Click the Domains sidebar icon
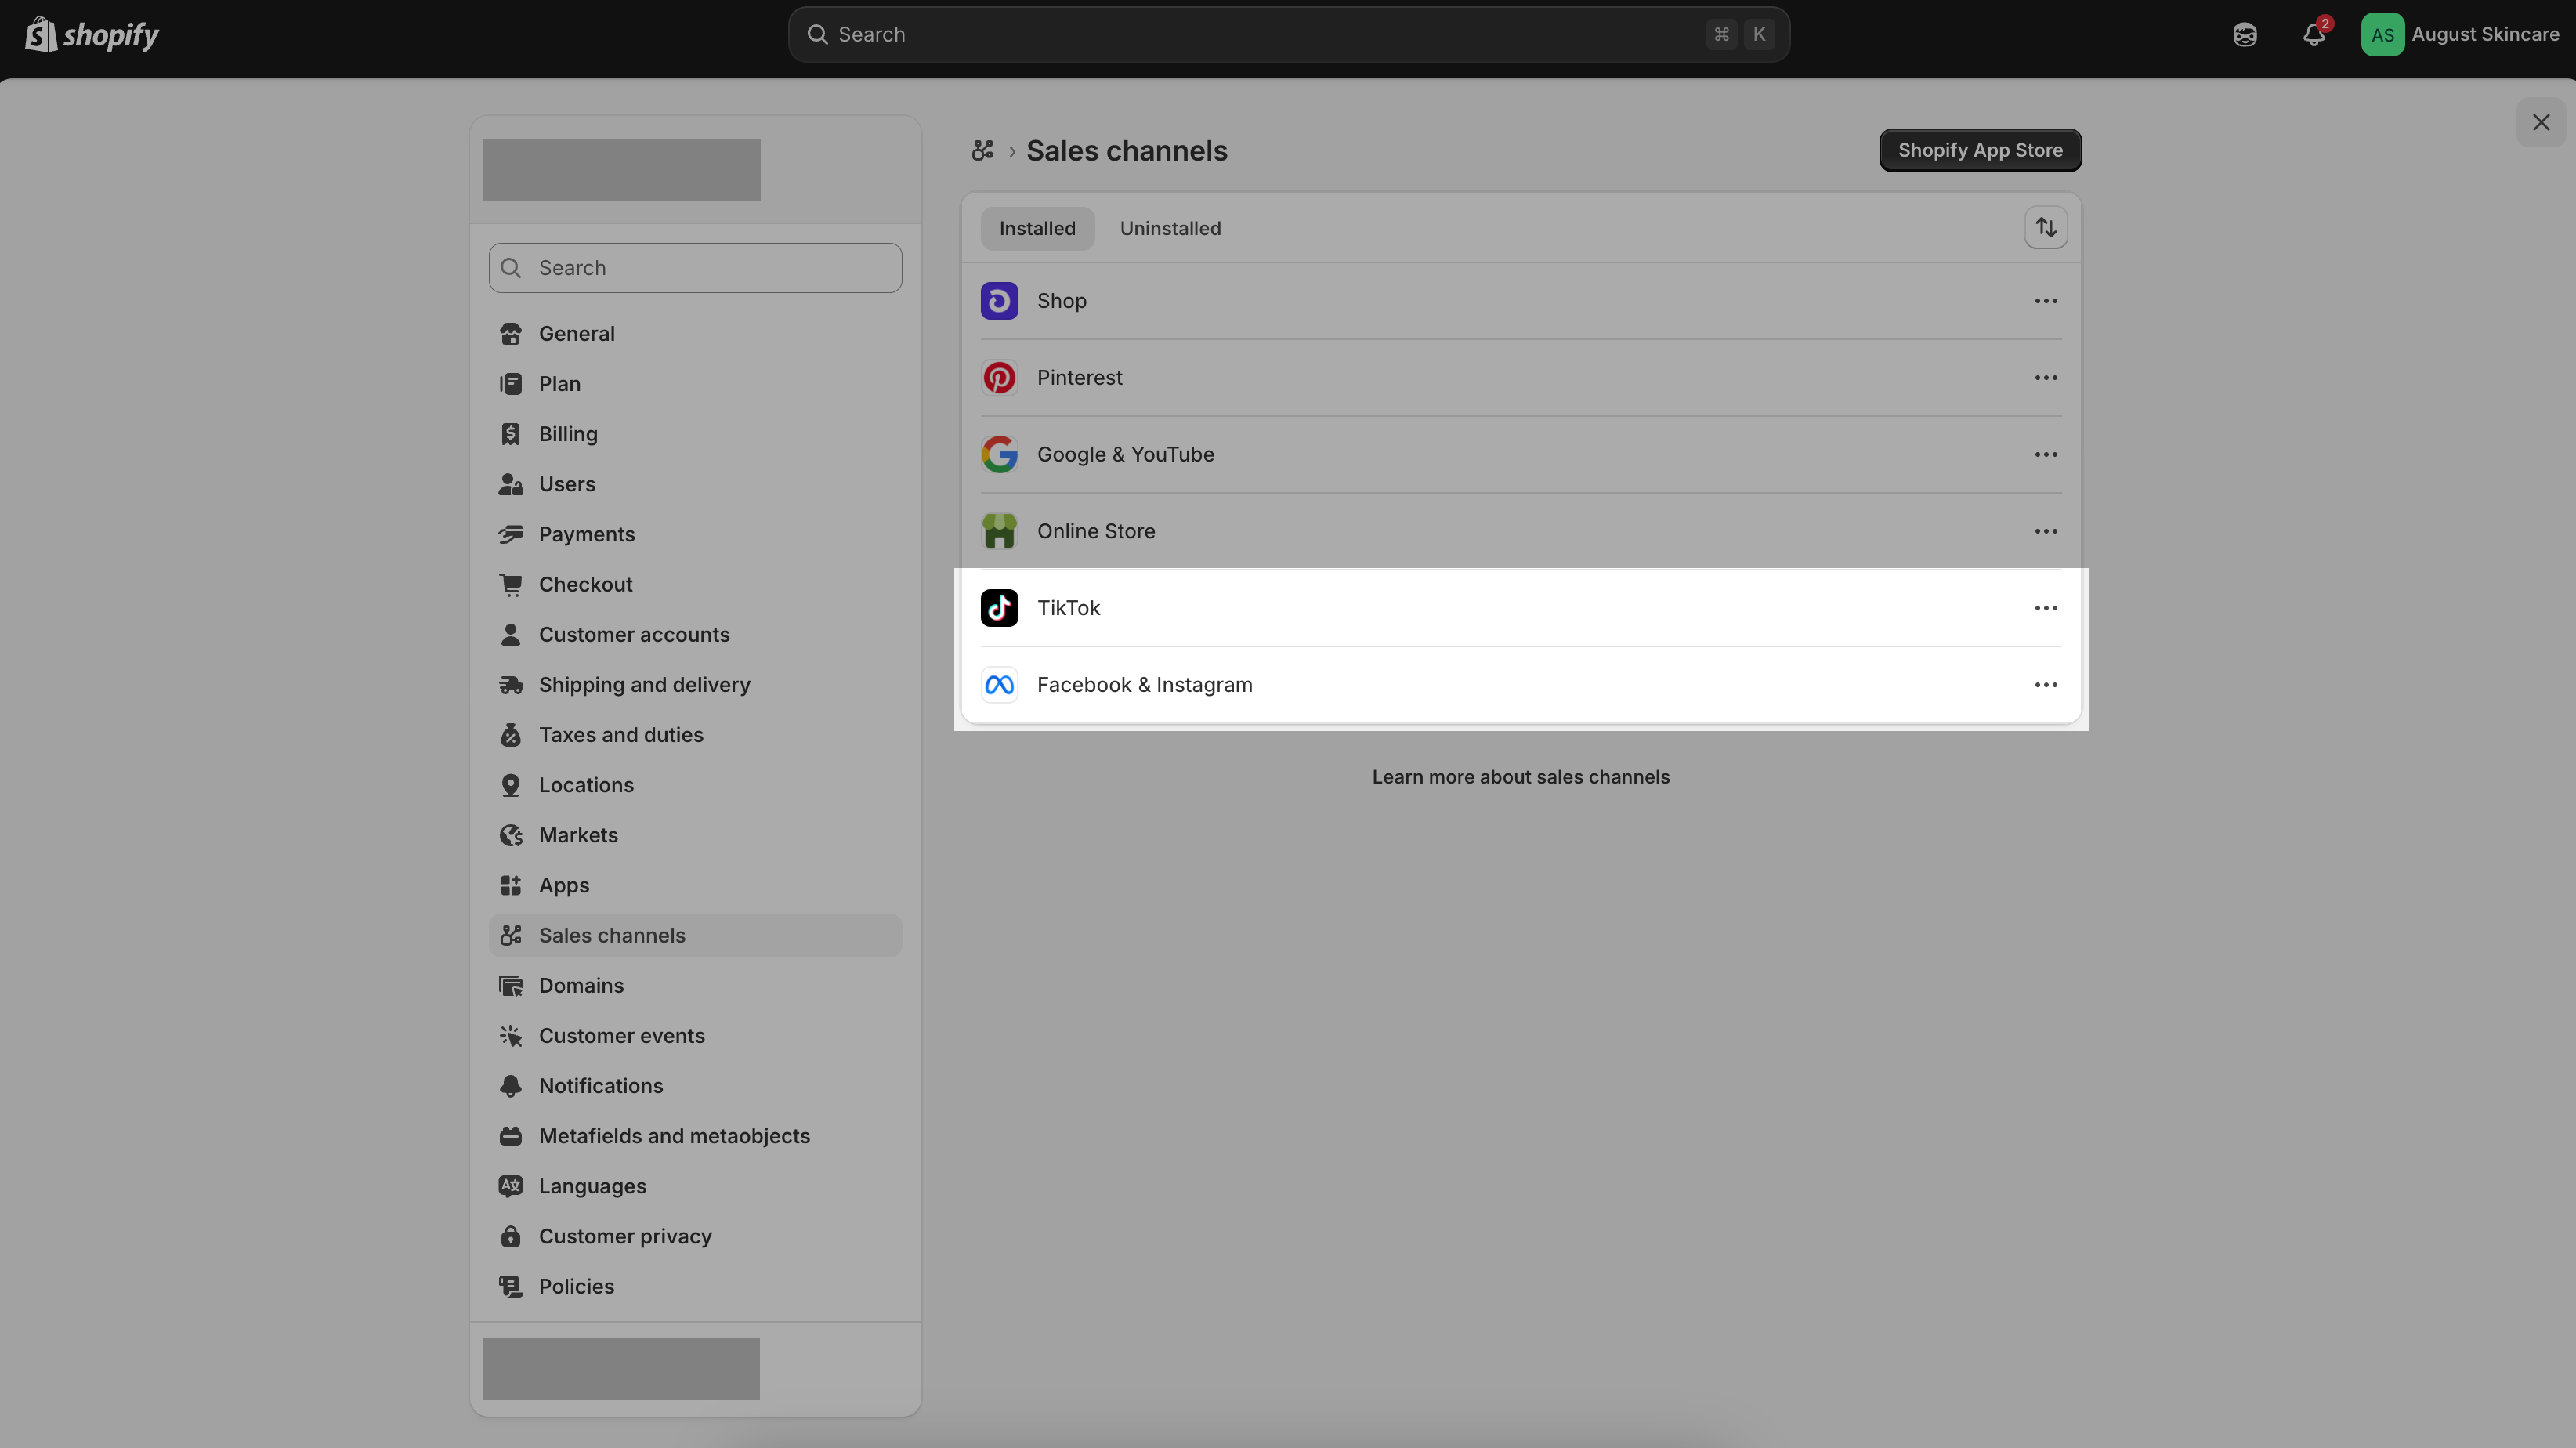 (511, 986)
